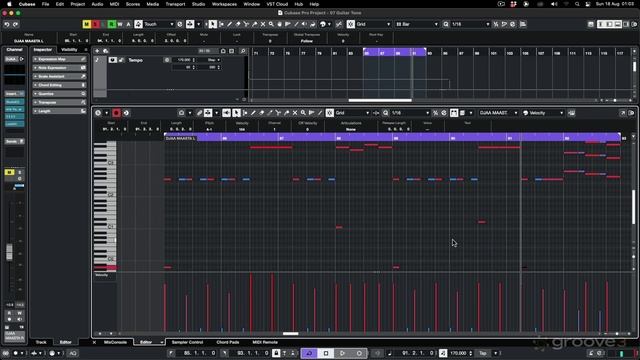This screenshot has width=640, height=360.
Task: Click the project overview horizontal scrollbar thumb
Action: point(380,100)
